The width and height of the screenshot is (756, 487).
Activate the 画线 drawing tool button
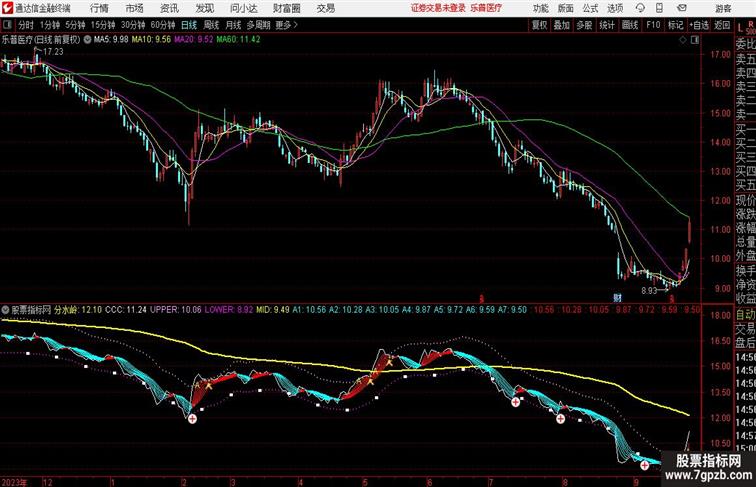[630, 25]
